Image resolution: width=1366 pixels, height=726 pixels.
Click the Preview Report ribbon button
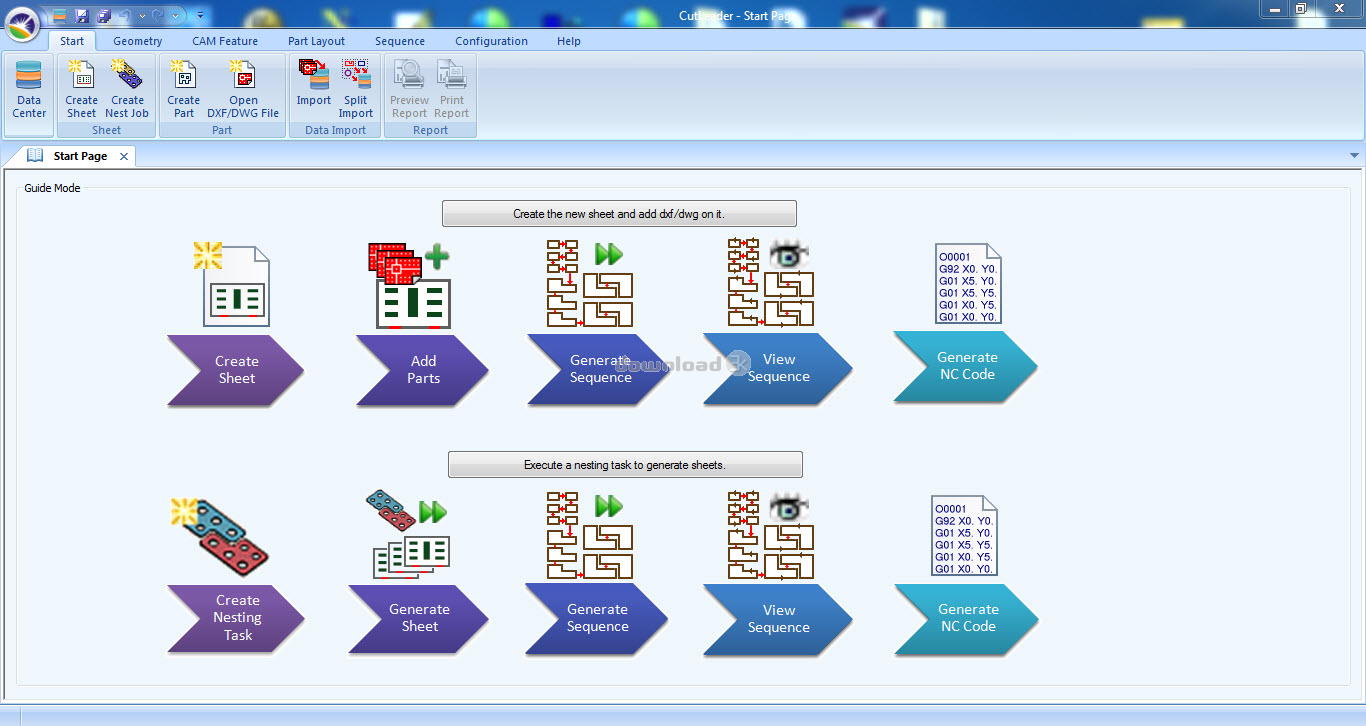coord(409,90)
